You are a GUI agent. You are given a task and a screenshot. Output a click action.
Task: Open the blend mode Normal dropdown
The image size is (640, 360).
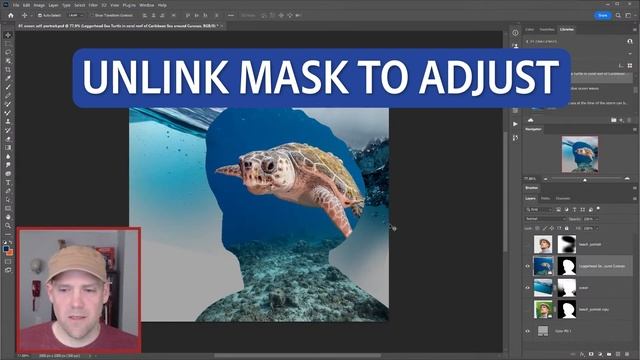coord(545,219)
